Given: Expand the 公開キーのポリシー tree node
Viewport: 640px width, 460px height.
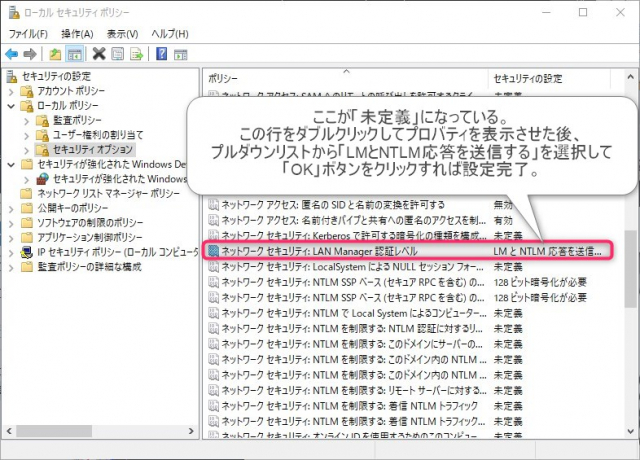Looking at the screenshot, I should tap(11, 209).
